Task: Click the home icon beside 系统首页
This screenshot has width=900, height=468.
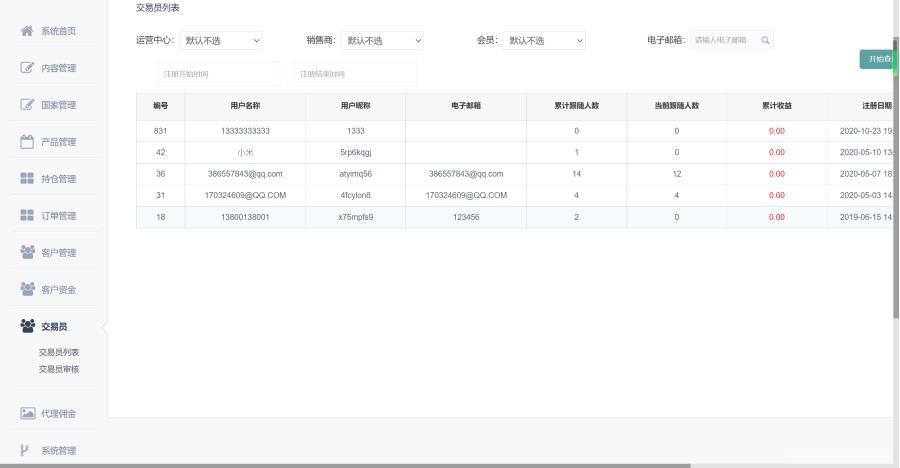Action: tap(27, 30)
